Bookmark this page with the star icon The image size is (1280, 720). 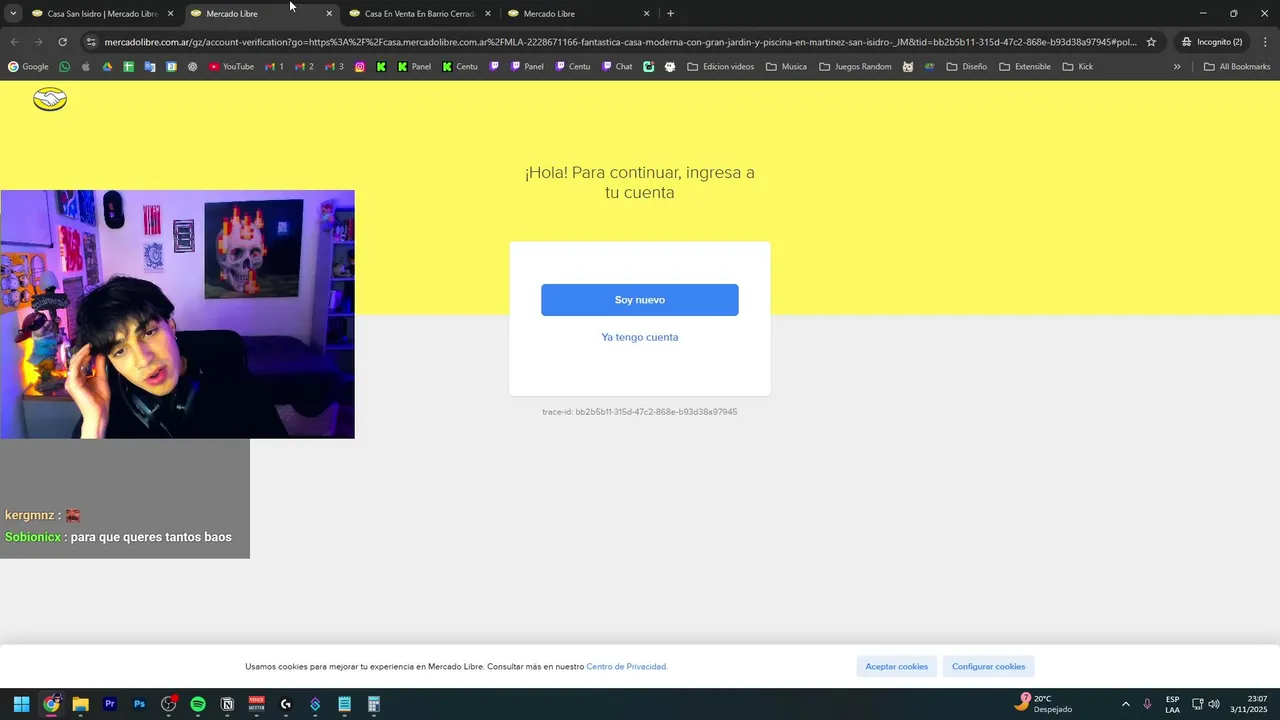pyautogui.click(x=1151, y=42)
